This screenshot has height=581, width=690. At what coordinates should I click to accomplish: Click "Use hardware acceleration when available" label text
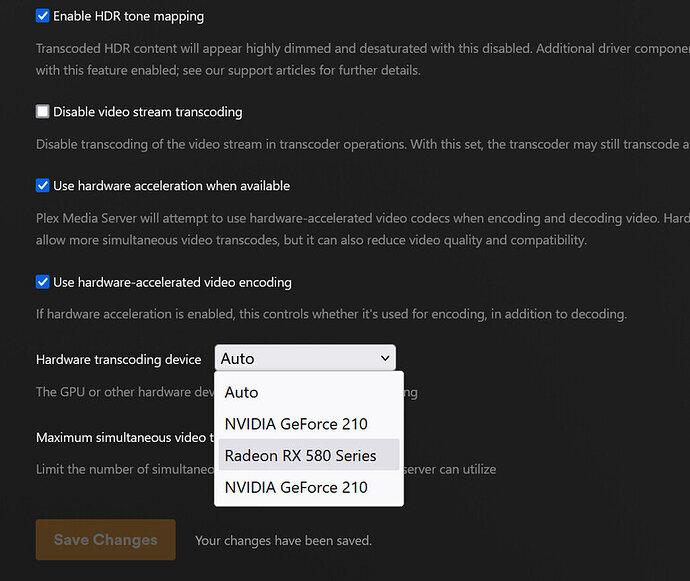tap(171, 186)
